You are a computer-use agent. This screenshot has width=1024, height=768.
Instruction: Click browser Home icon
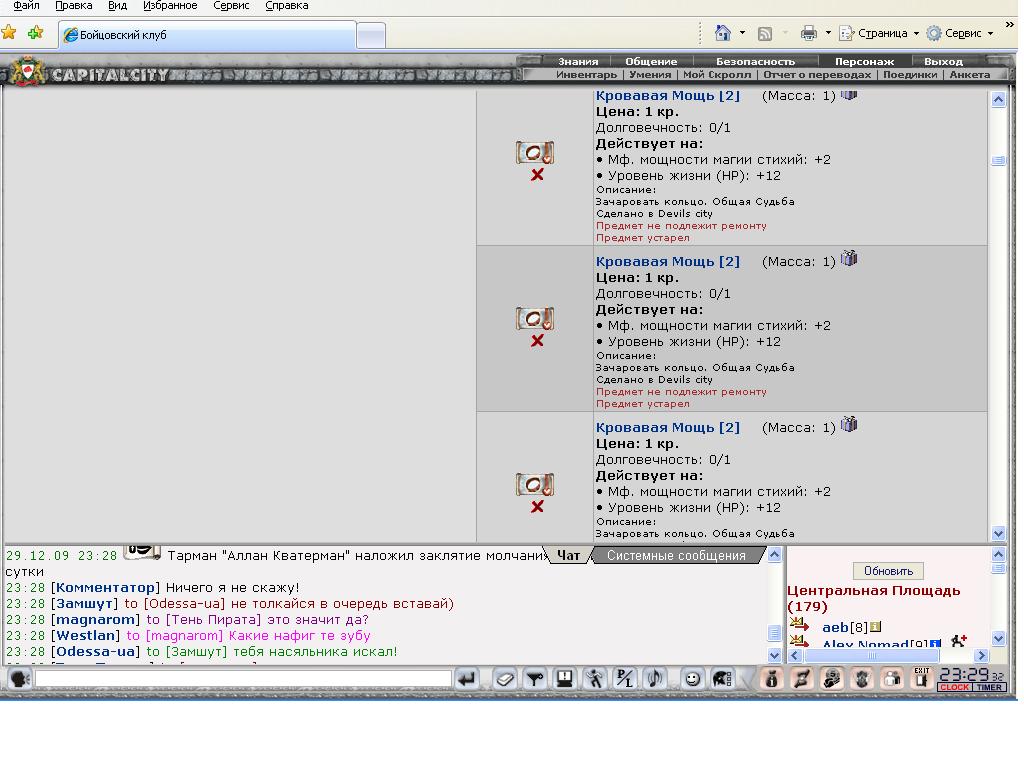tap(722, 33)
